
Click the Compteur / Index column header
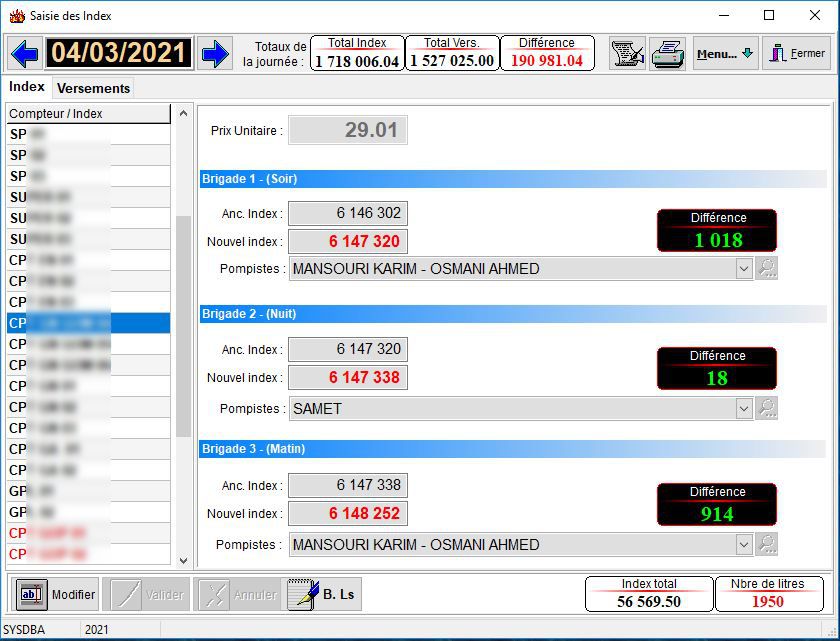(88, 114)
